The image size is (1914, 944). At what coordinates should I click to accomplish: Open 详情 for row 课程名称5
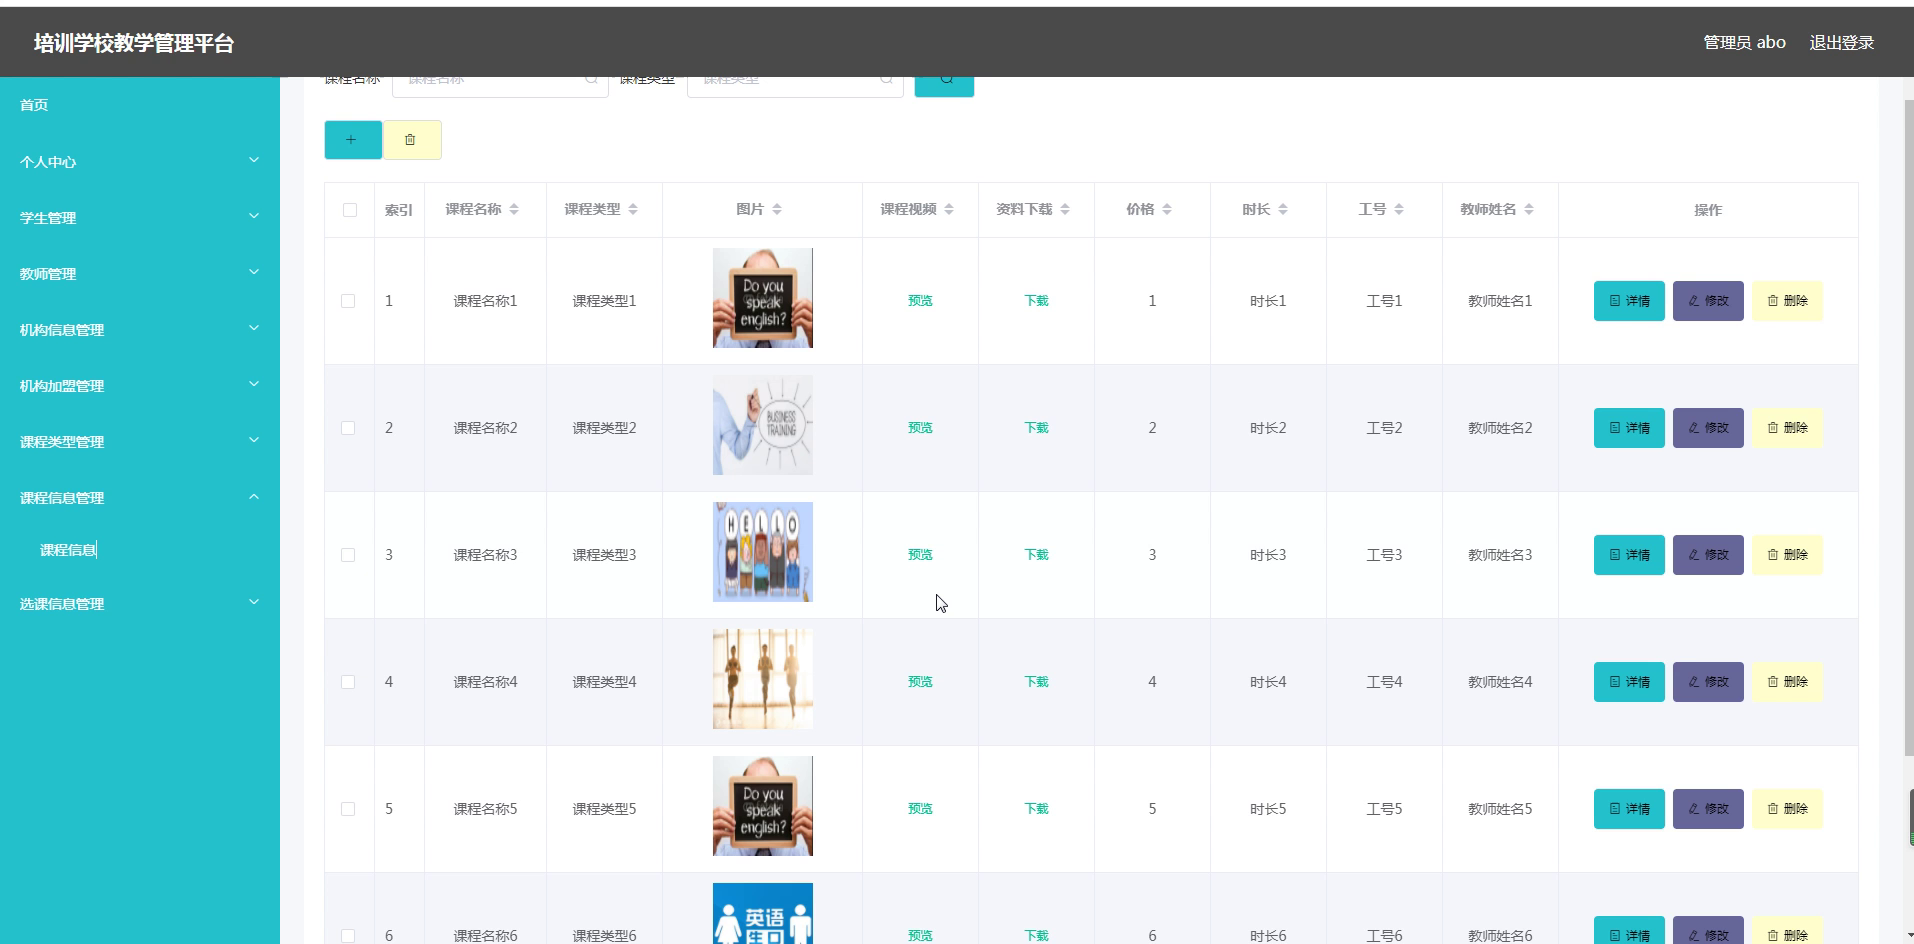1629,809
